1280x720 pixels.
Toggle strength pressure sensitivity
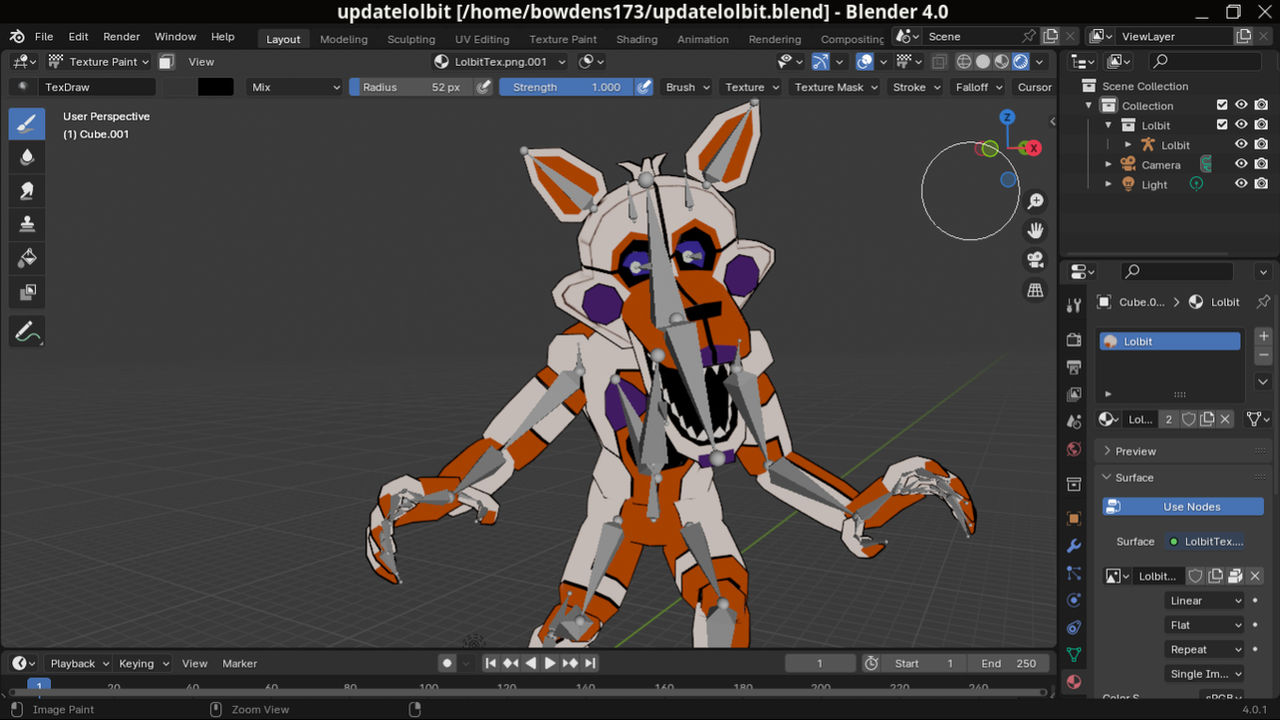(x=645, y=87)
